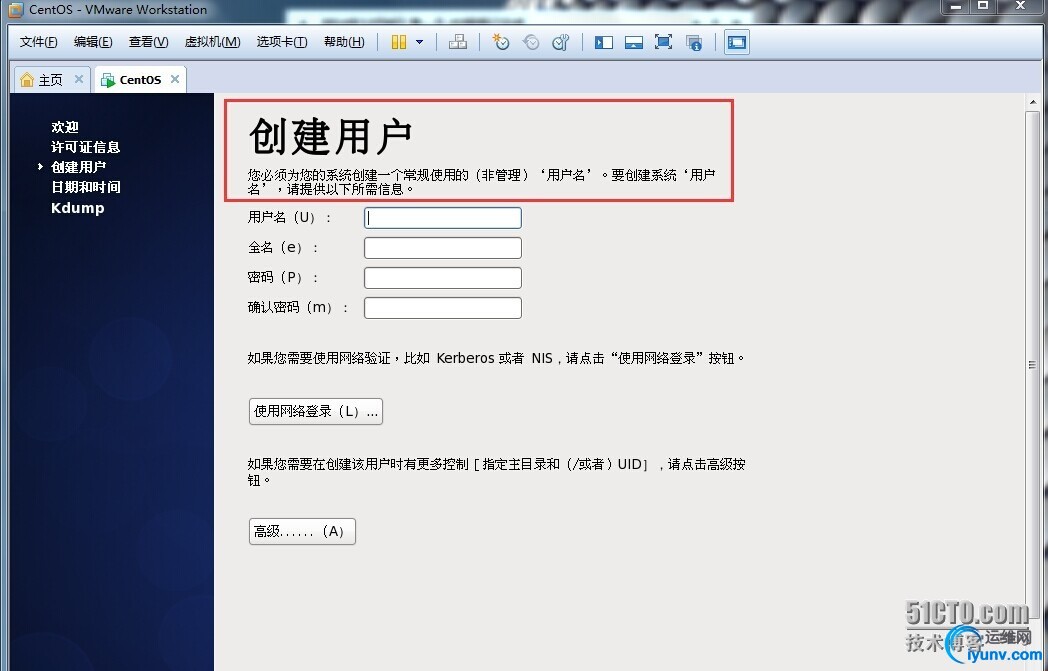This screenshot has width=1048, height=671.
Task: Select 许可证信息 in the sidebar
Action: tap(86, 147)
